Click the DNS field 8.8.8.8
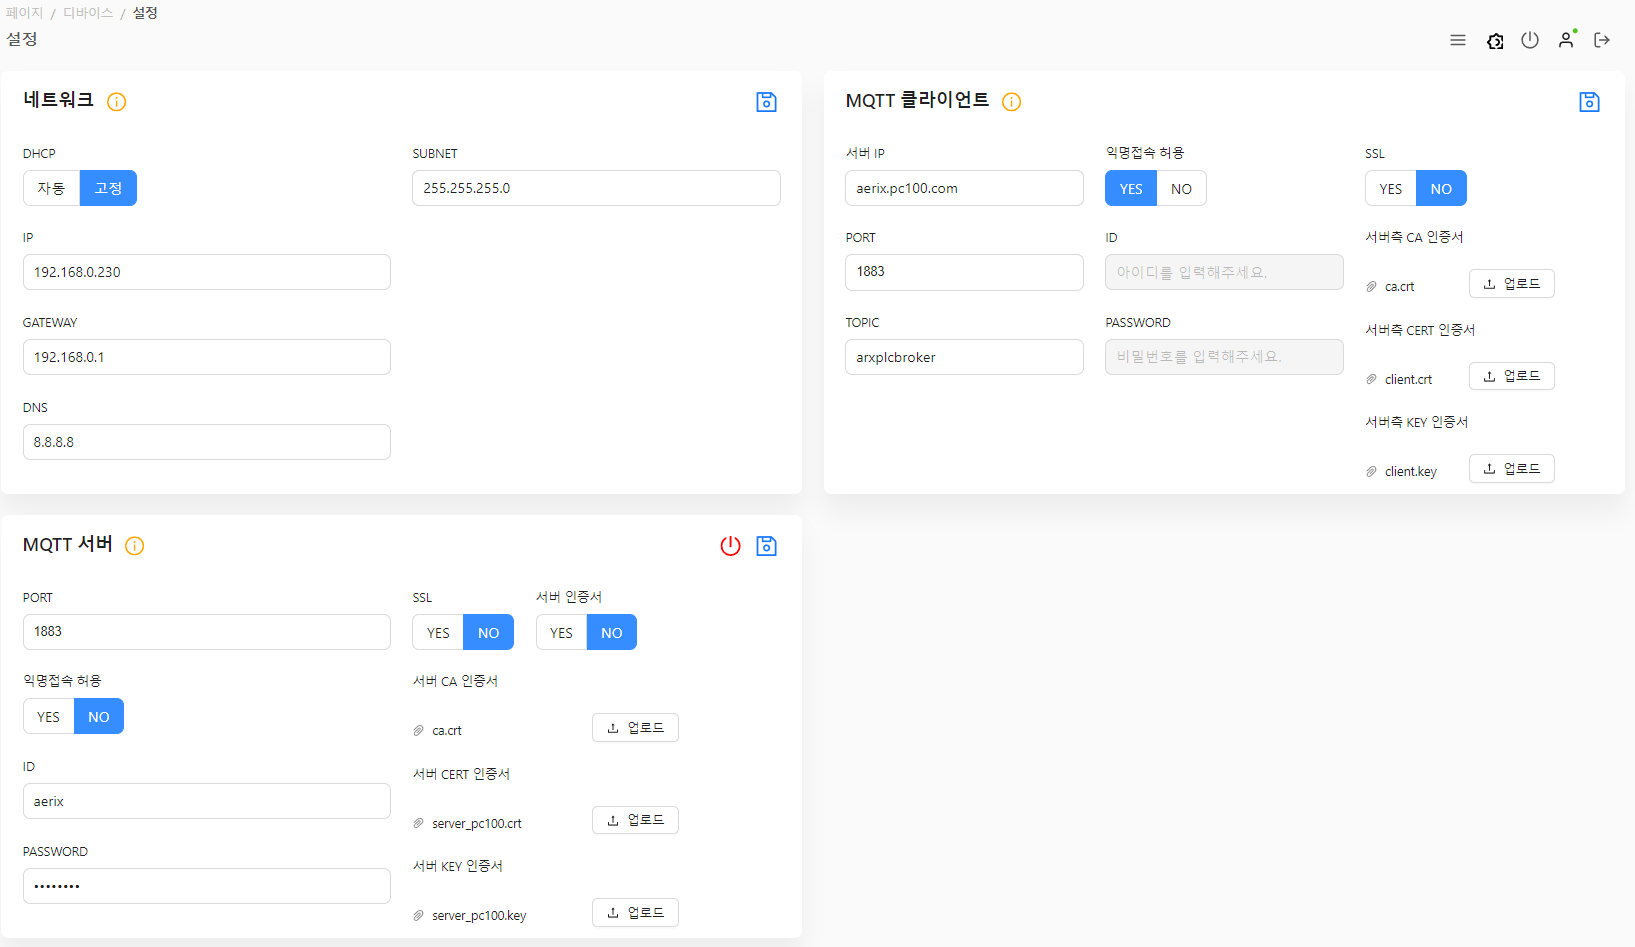The width and height of the screenshot is (1635, 947). (x=207, y=442)
